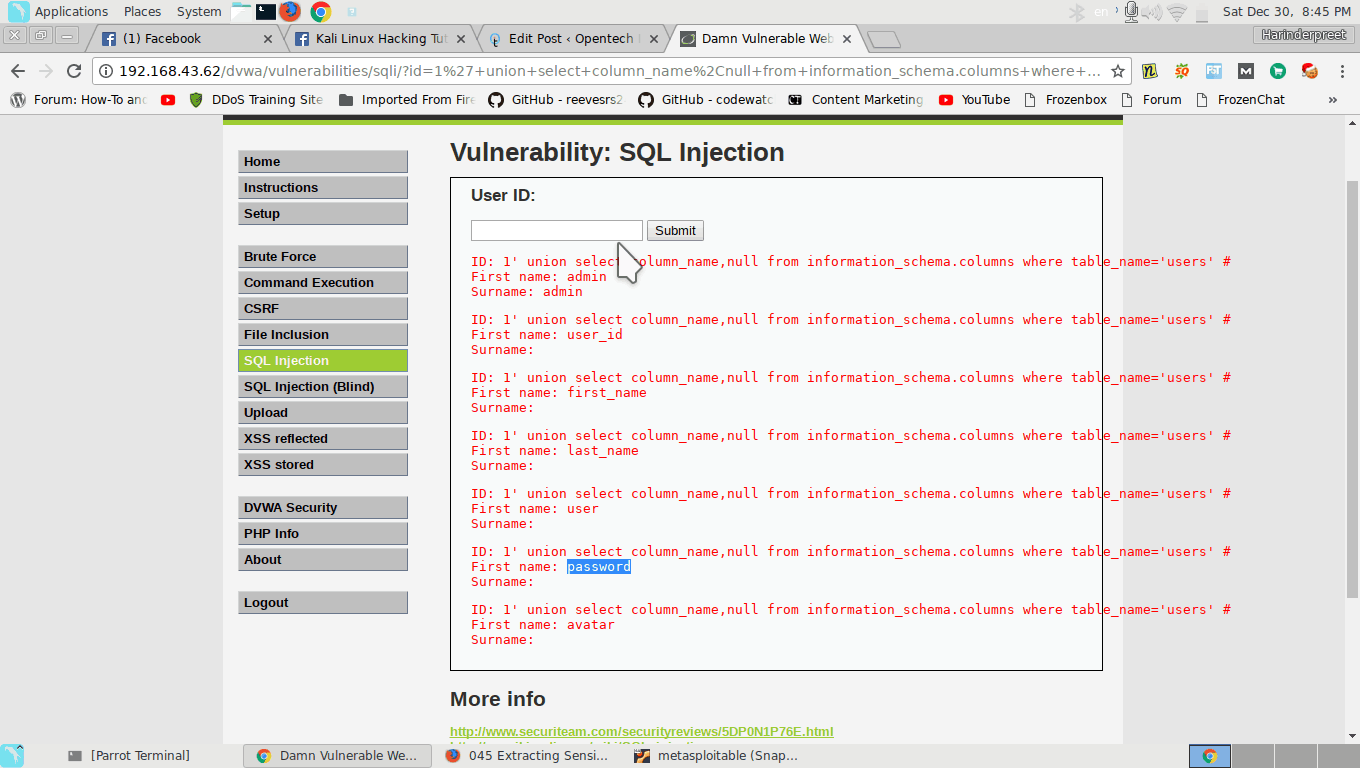Screen dimensions: 1360x768
Task: Open keyboard layout 'en' indicator
Action: tap(1103, 12)
